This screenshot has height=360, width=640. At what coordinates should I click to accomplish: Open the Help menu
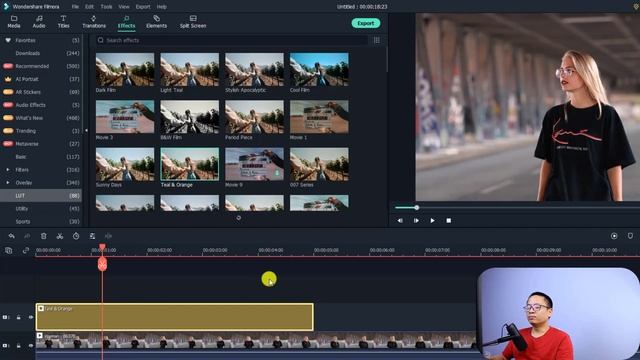(162, 7)
